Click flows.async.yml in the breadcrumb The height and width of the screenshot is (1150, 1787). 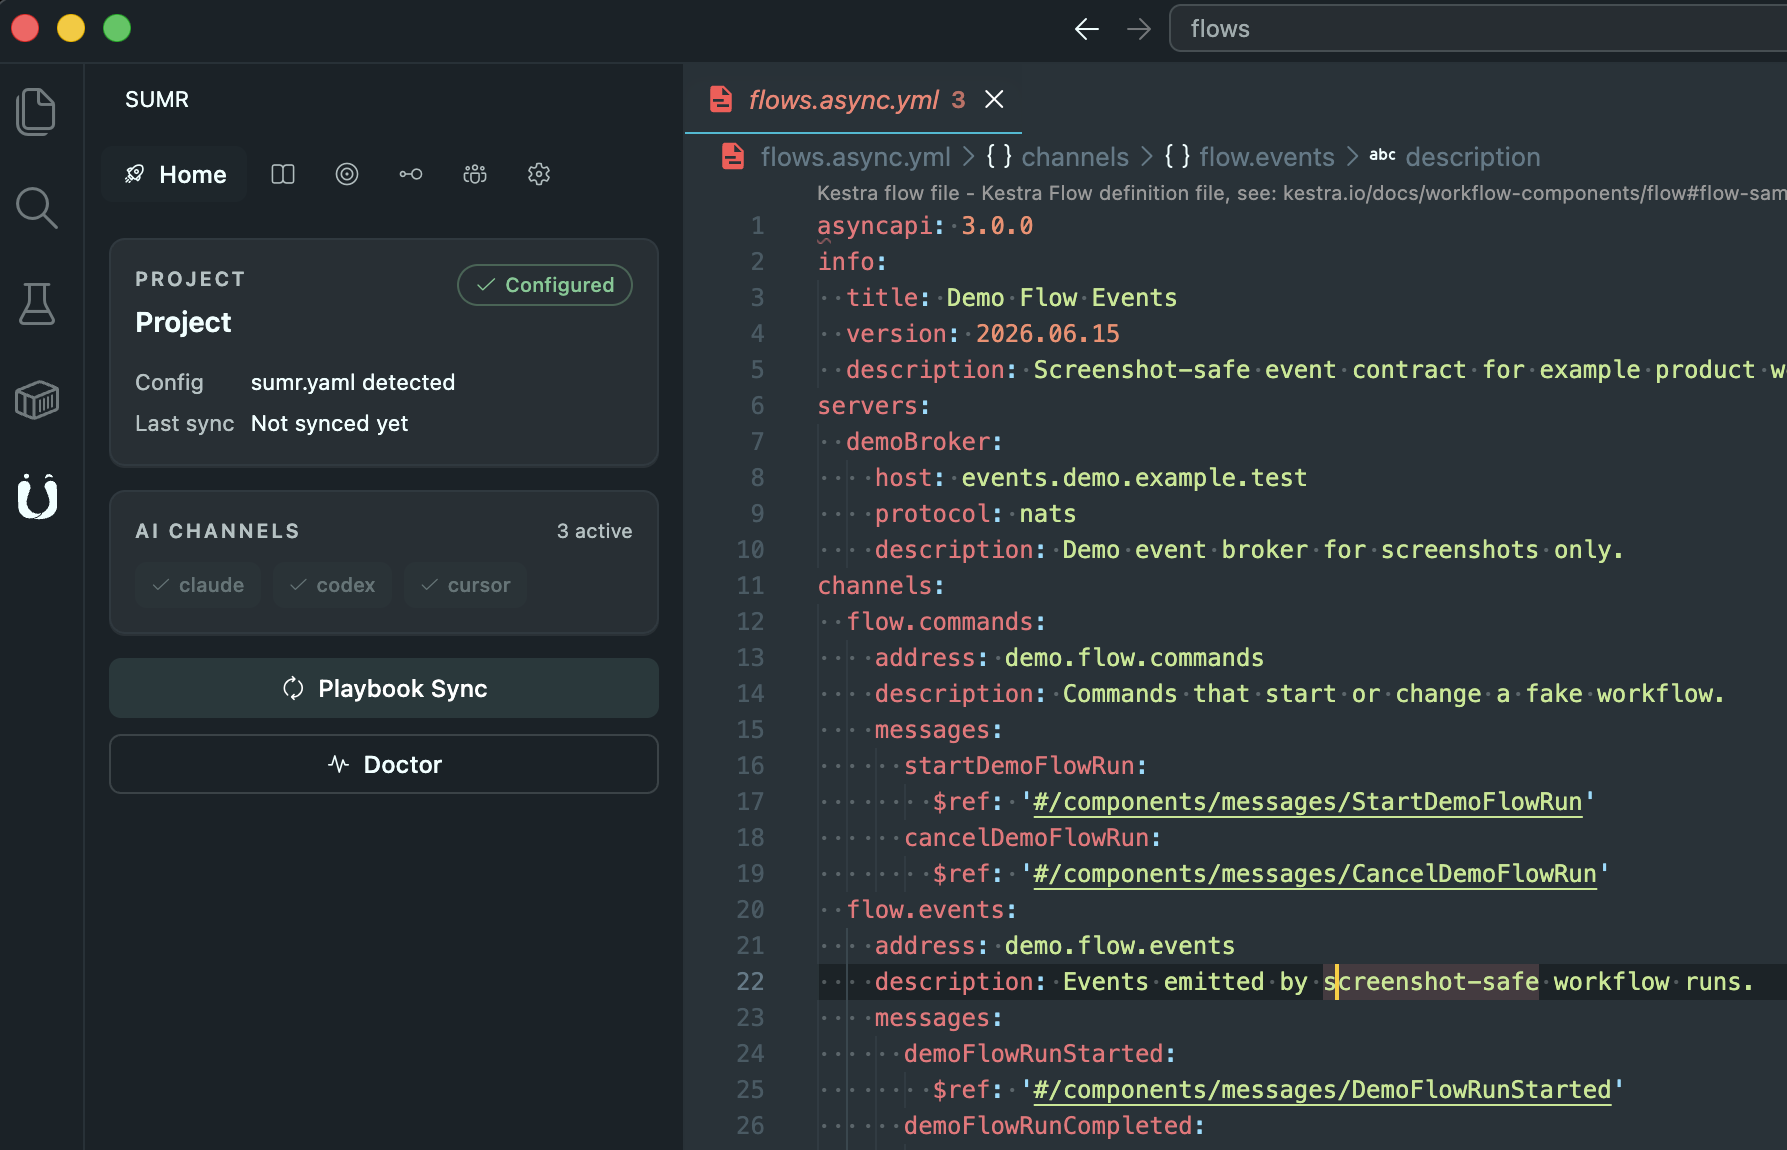(x=855, y=157)
